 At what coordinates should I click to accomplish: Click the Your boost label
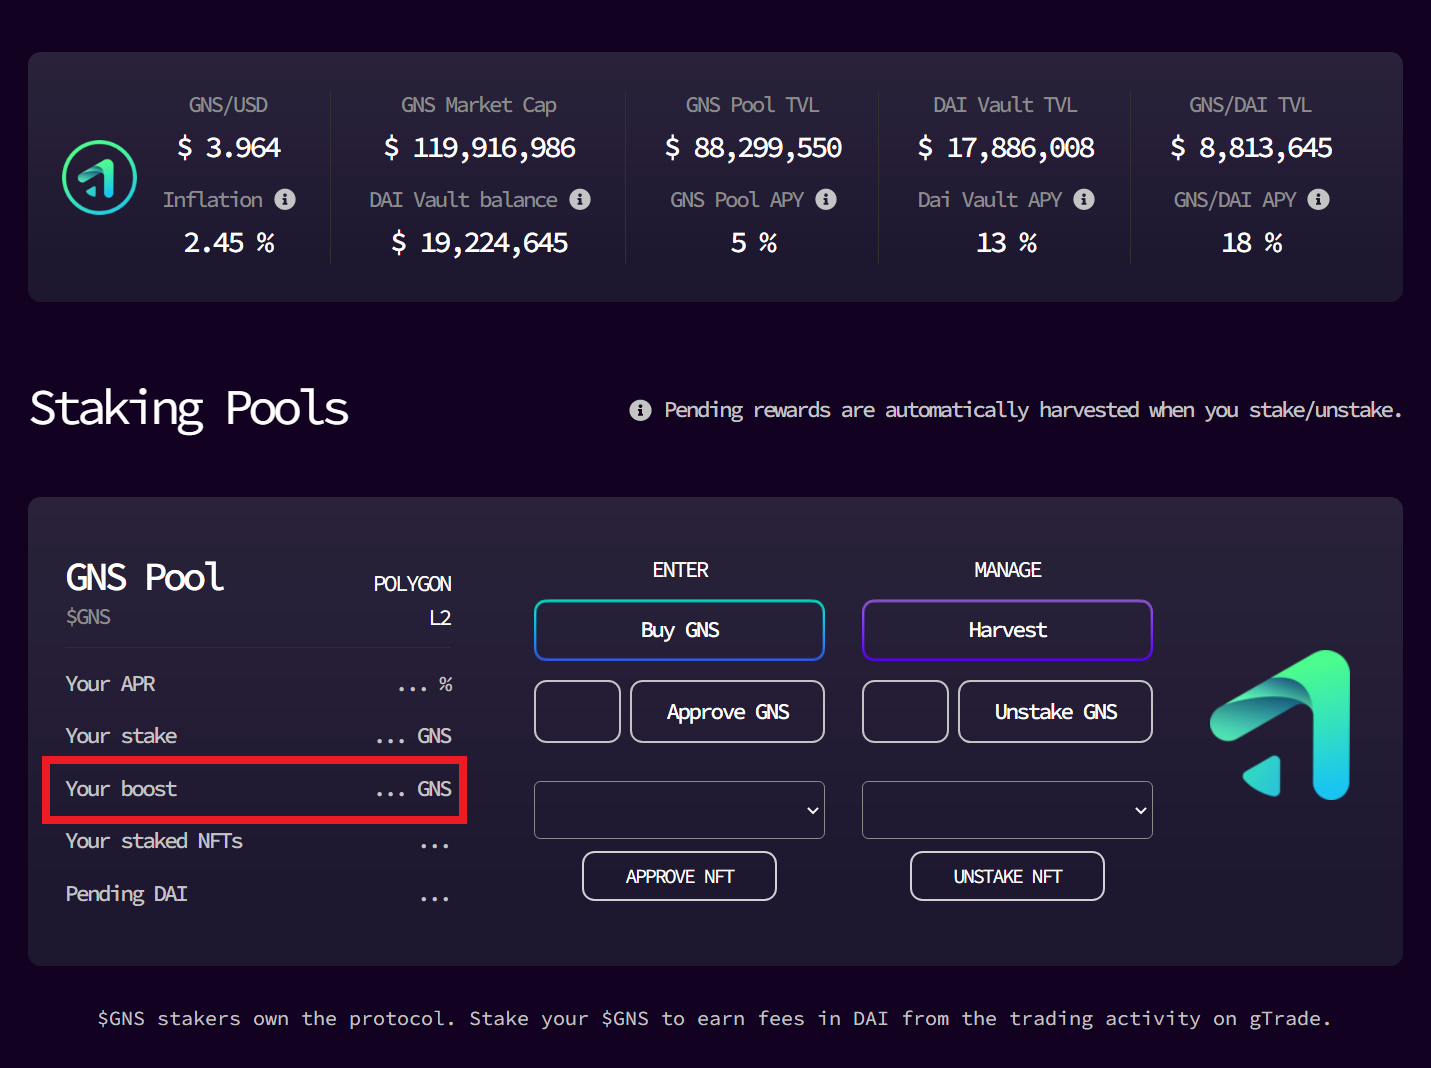pos(121,789)
